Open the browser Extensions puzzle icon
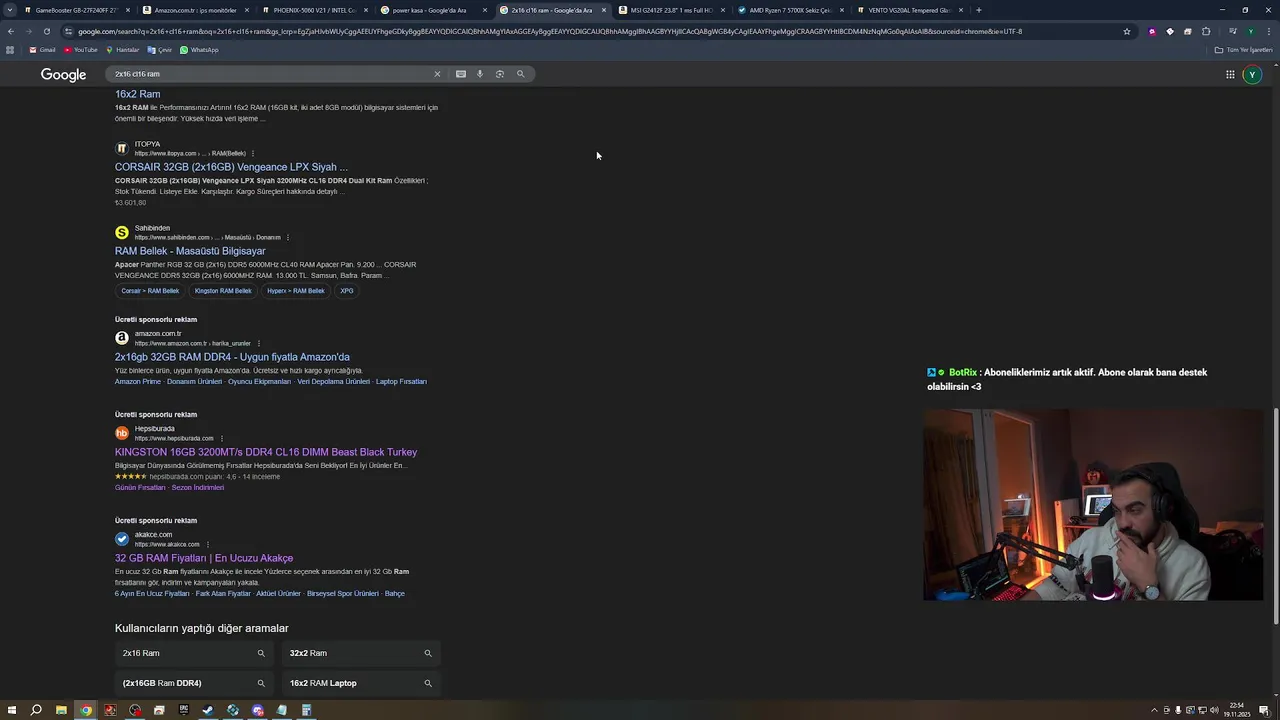The image size is (1280, 720). click(x=1206, y=31)
